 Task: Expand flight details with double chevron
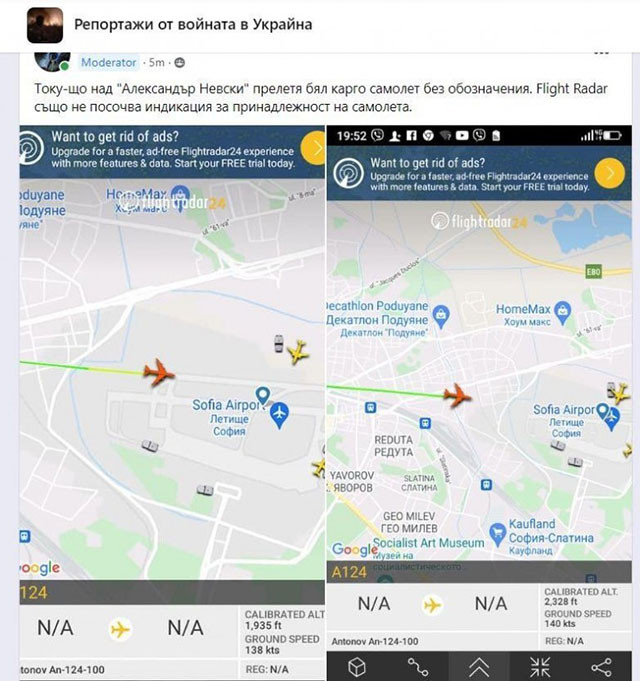tap(479, 667)
